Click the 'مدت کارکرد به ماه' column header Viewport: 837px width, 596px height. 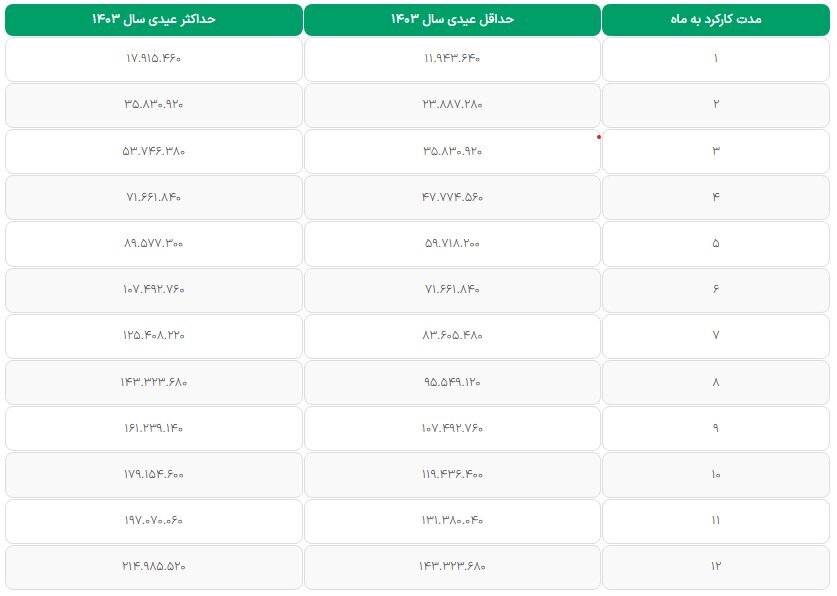pos(716,20)
